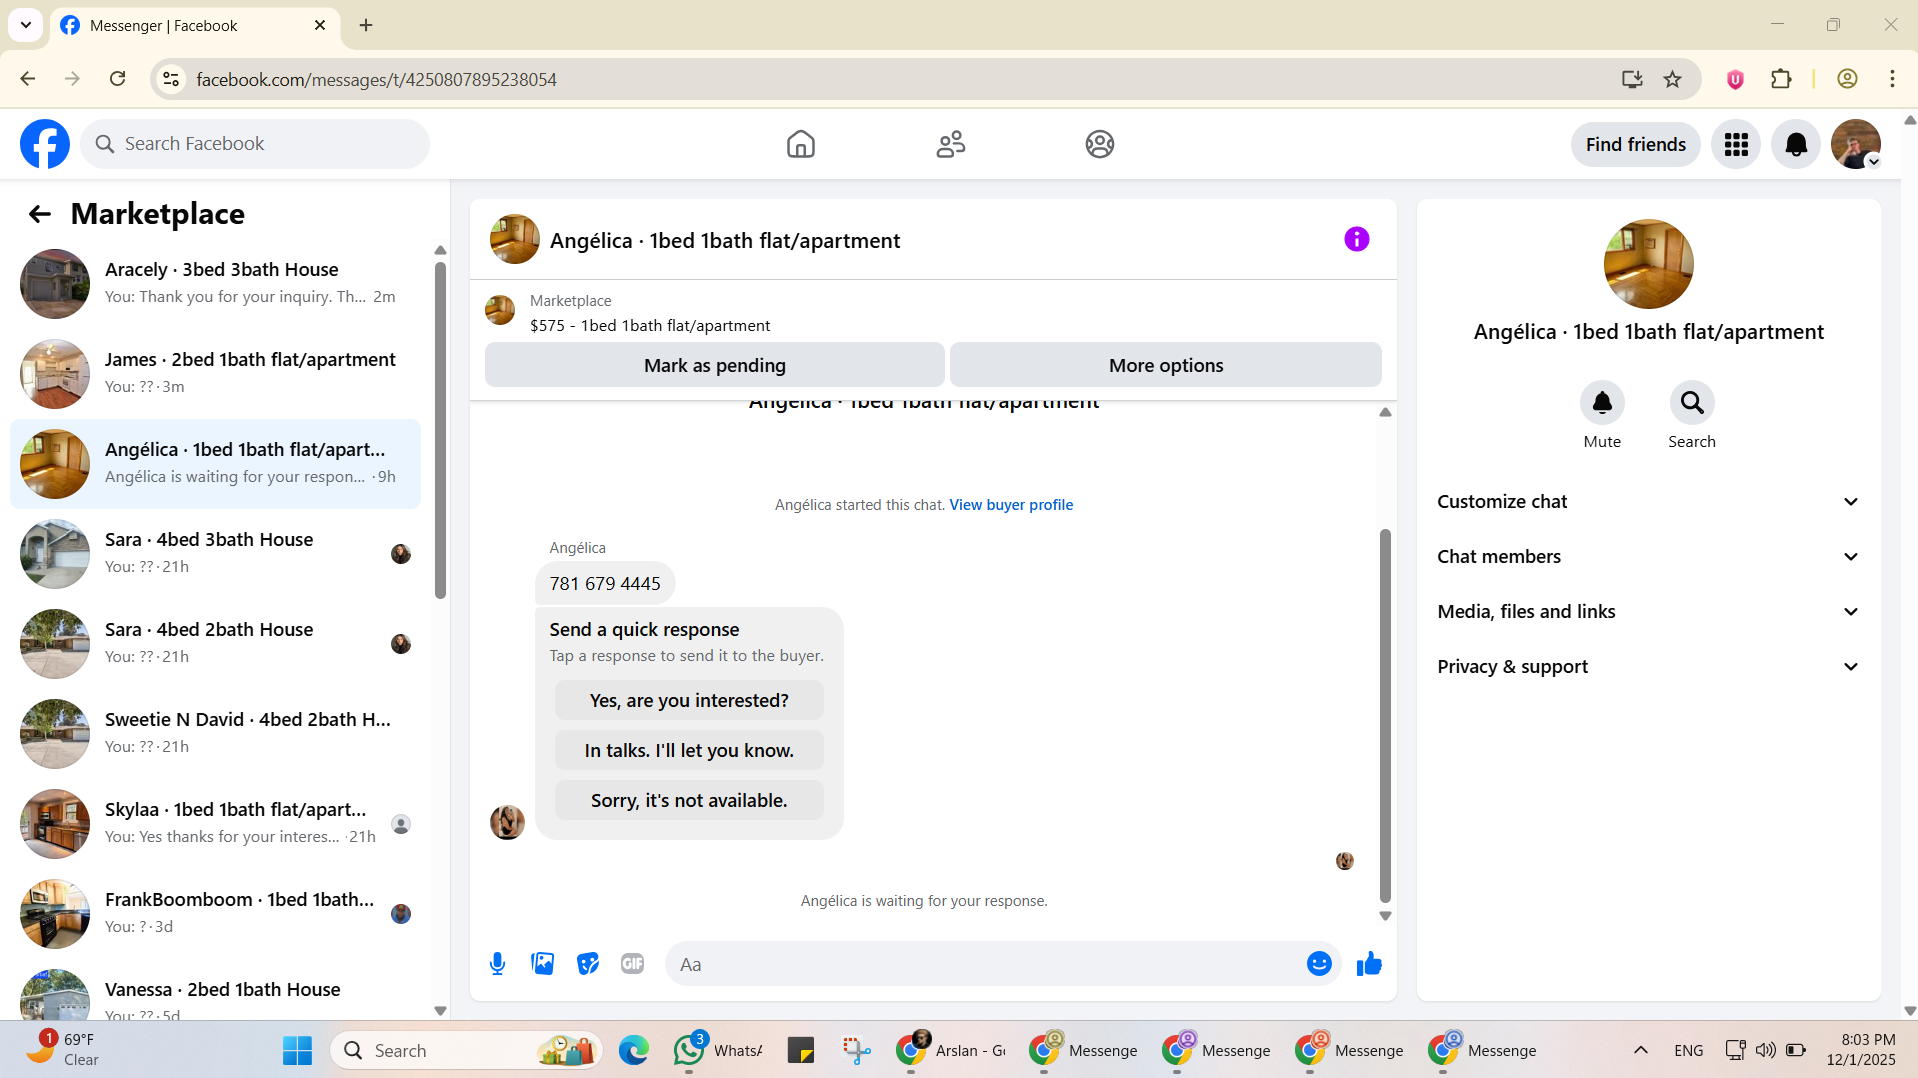The image size is (1918, 1078).
Task: Send quick reply Sorry, it's not available.
Action: pos(689,801)
